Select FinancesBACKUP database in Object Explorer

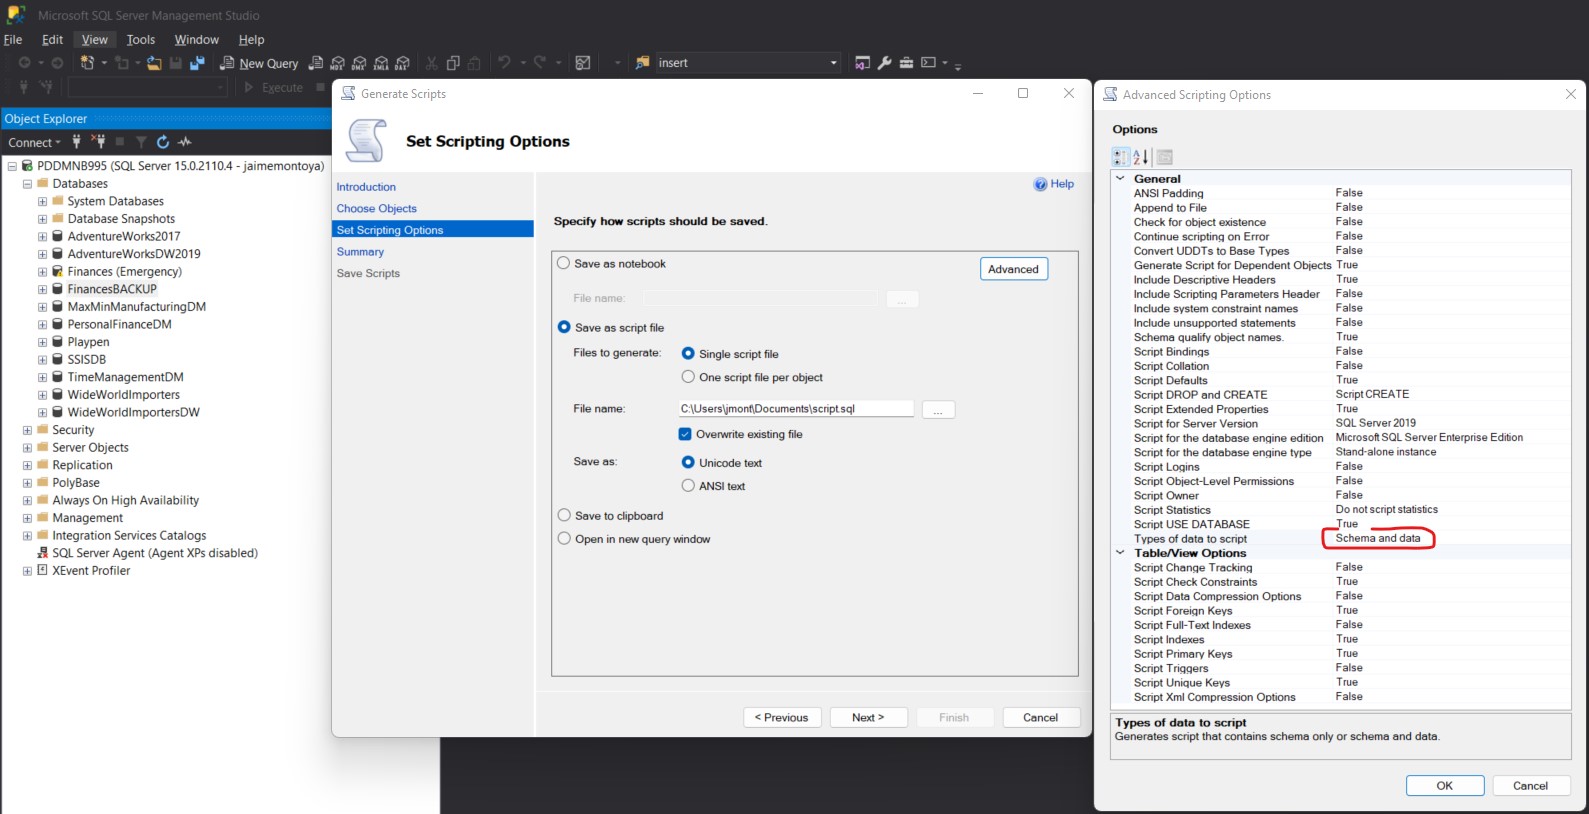coord(112,289)
